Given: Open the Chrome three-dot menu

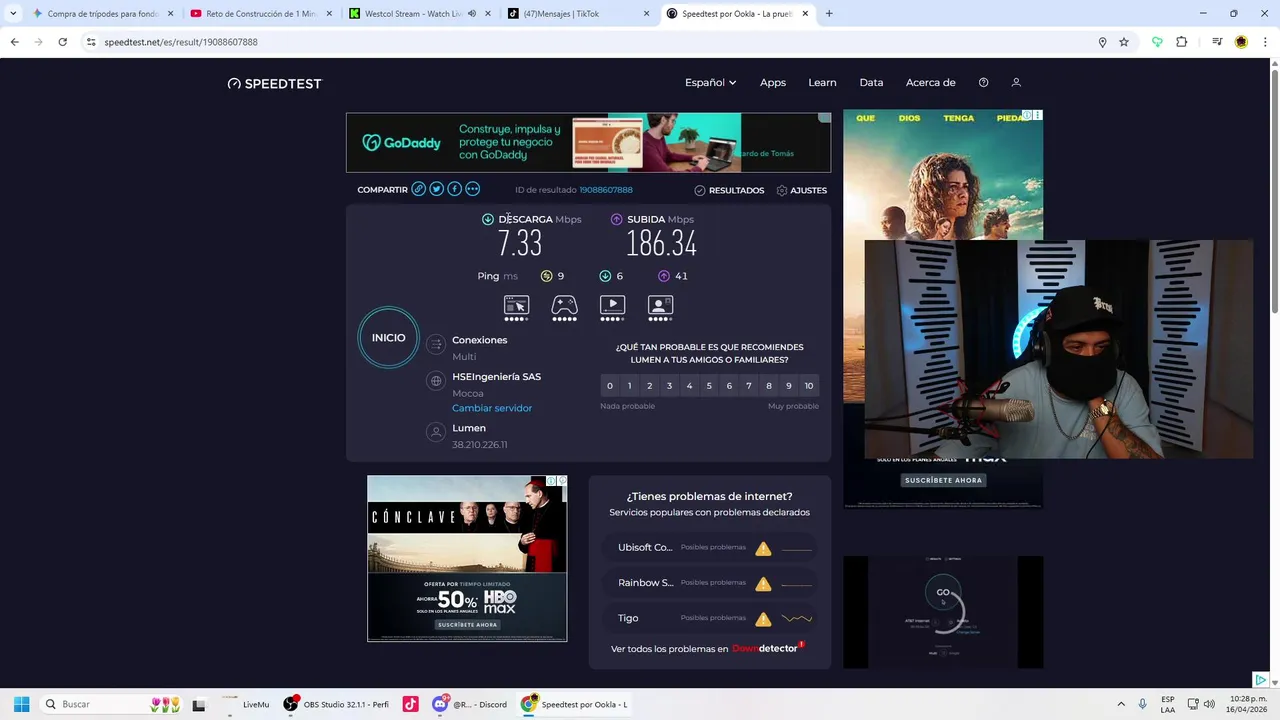Looking at the screenshot, I should [1265, 42].
